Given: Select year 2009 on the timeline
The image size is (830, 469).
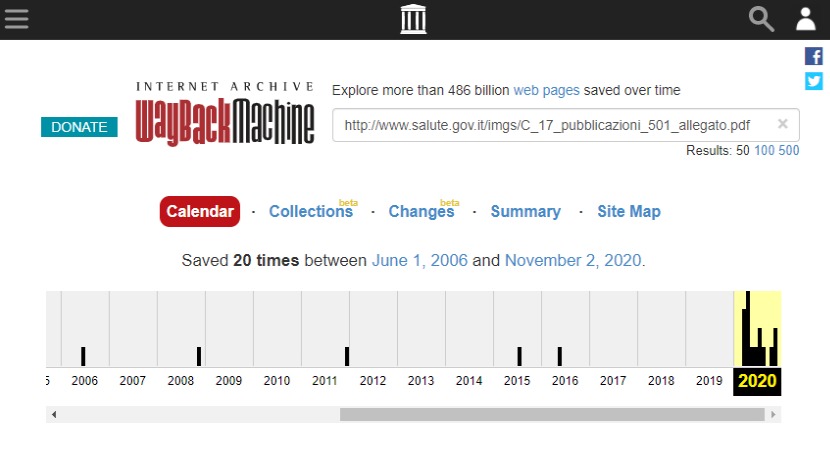Looking at the screenshot, I should click(229, 381).
